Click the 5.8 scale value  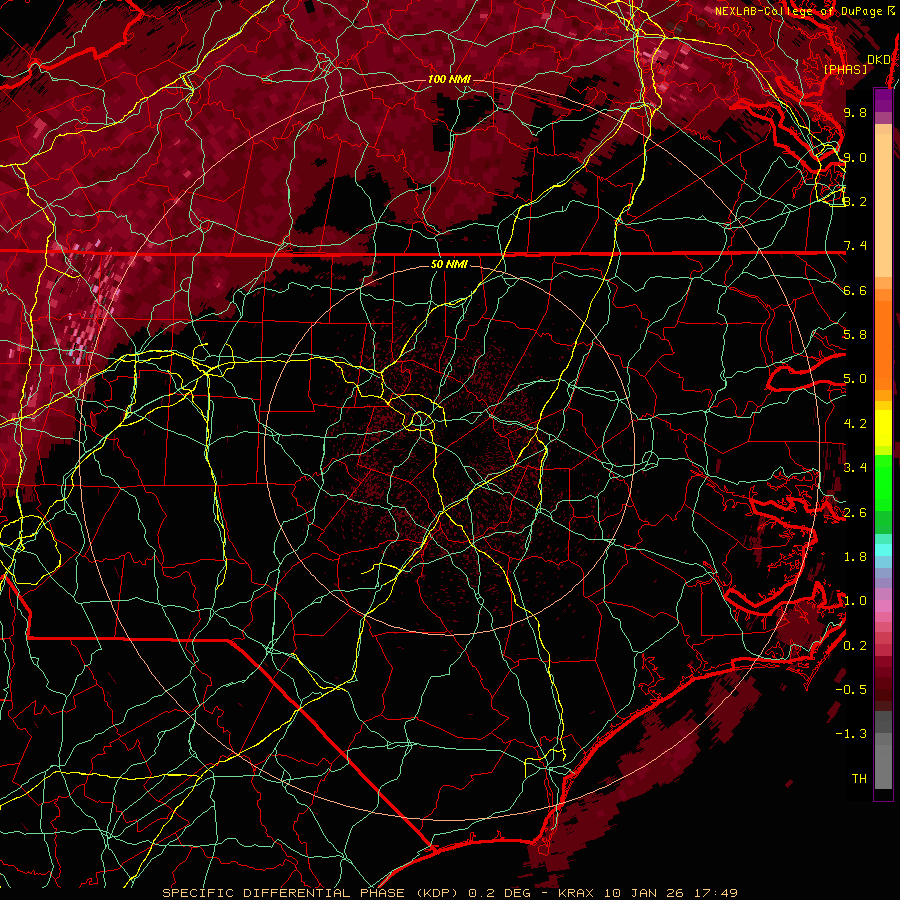855,335
